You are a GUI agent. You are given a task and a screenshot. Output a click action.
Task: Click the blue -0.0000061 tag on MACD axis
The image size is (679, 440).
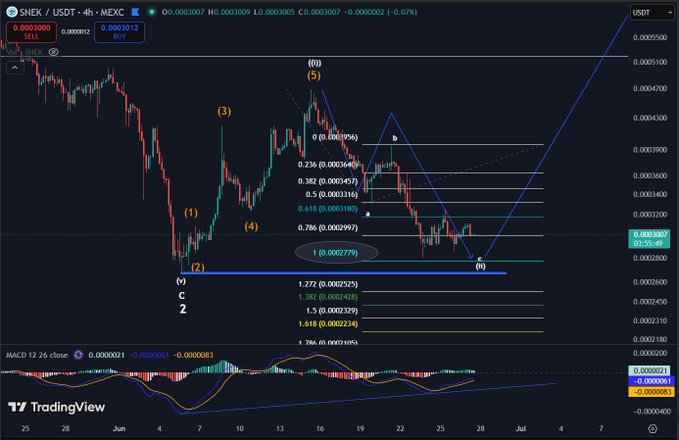click(650, 381)
